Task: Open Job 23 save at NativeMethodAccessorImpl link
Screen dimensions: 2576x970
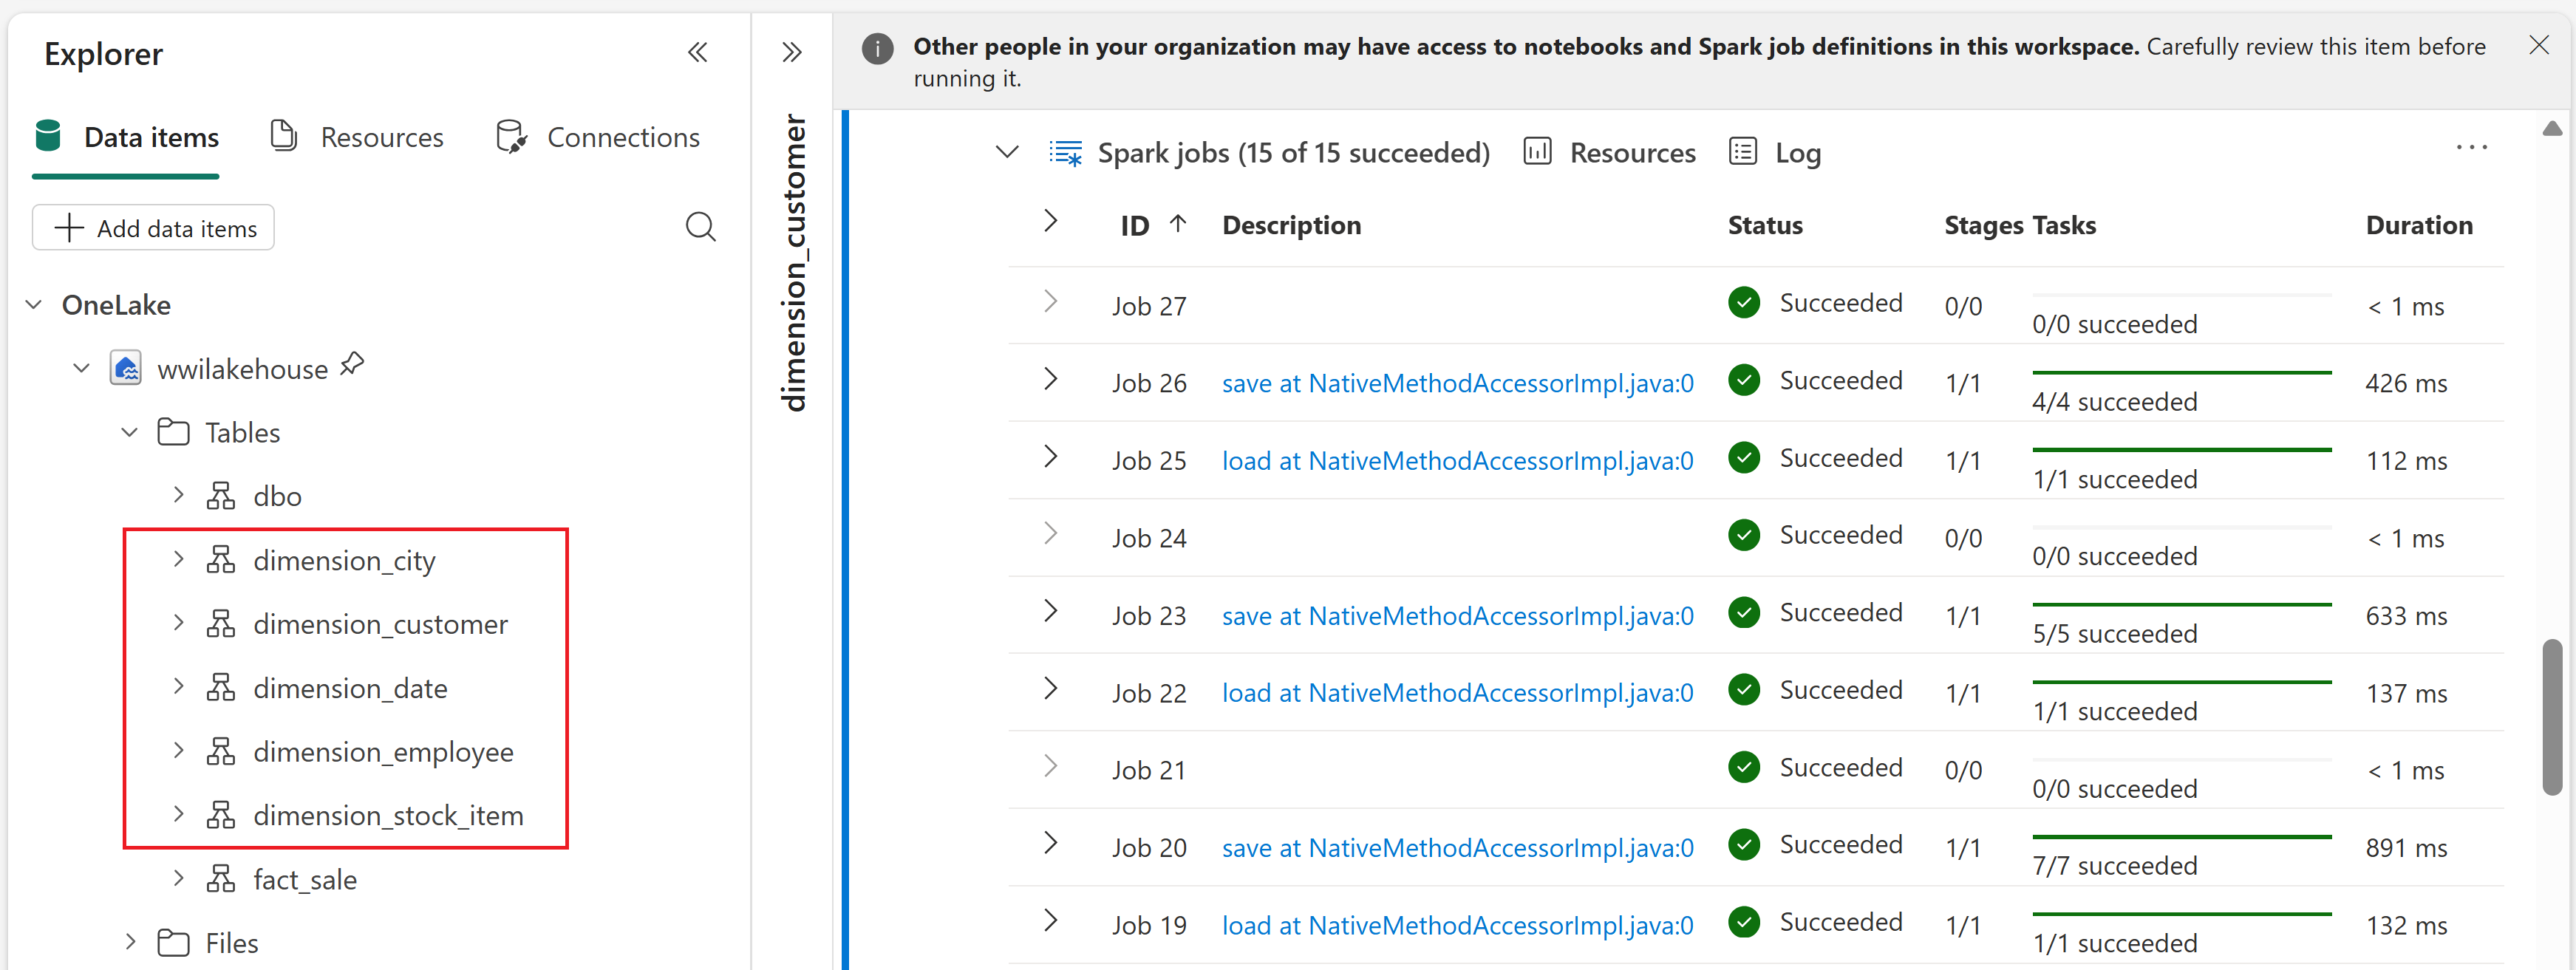Action: tap(1457, 615)
